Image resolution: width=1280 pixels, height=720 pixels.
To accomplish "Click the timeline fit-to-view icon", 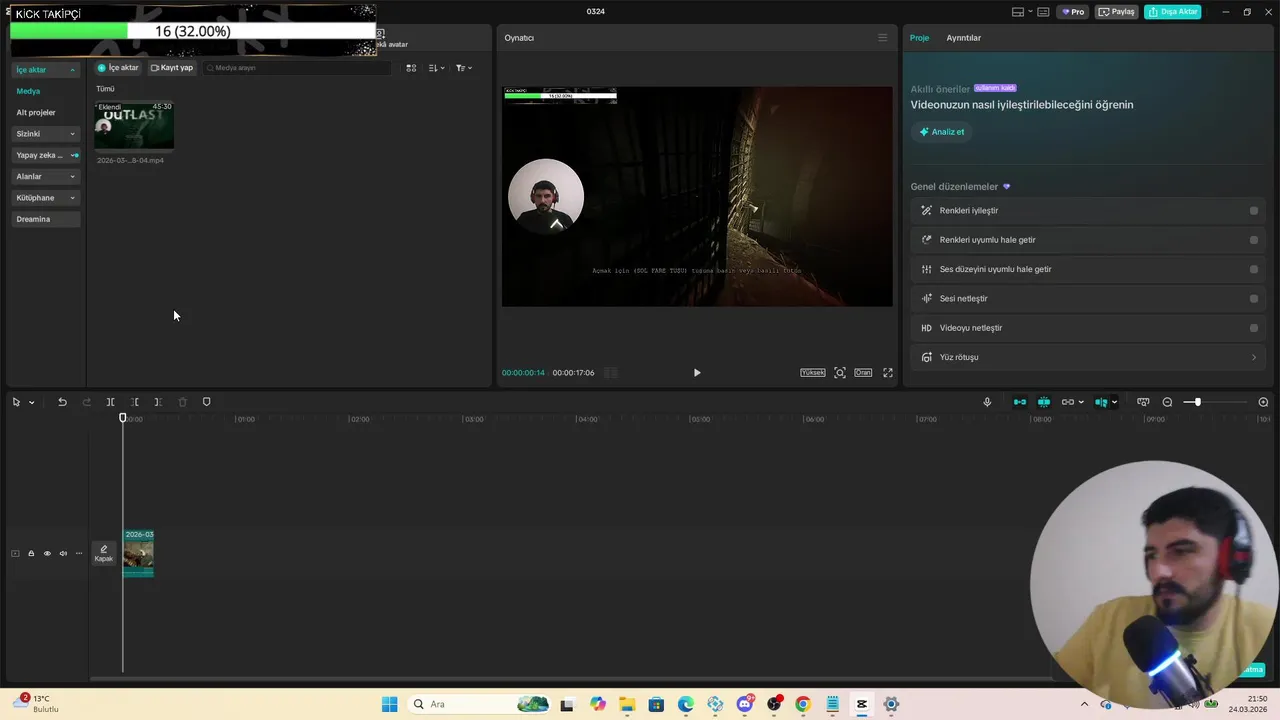I will 1143,402.
